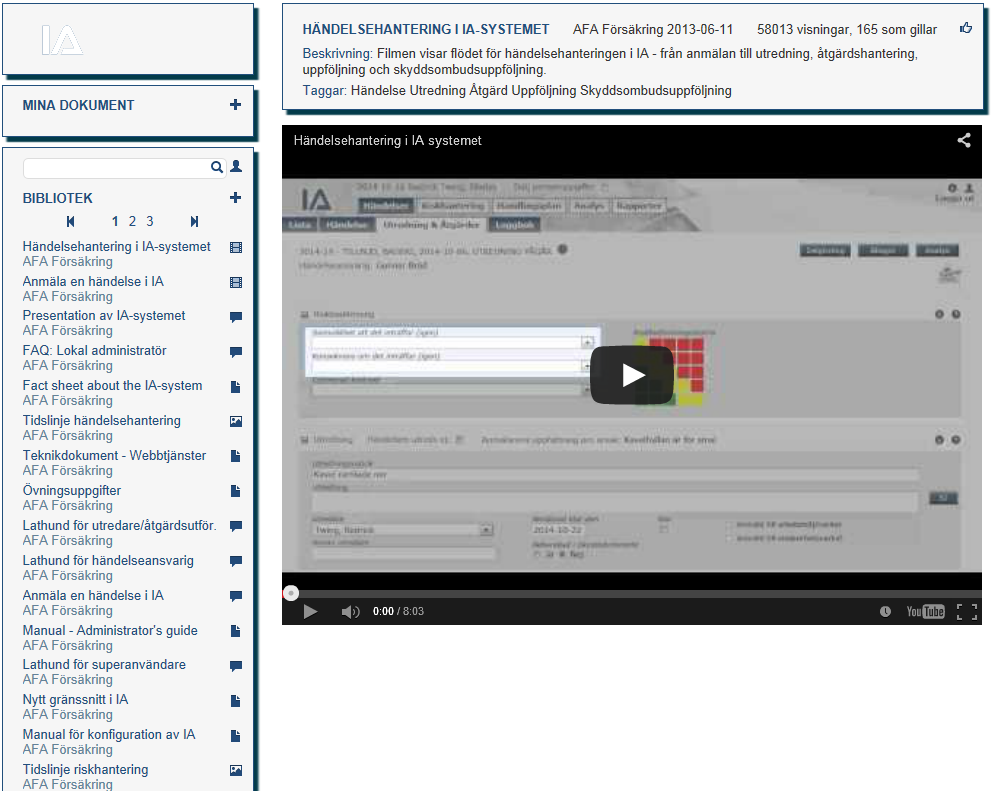Click the HÄNDELSEHANTERING I IA-SYSTEMET title
This screenshot has width=996, height=791.
(426, 29)
